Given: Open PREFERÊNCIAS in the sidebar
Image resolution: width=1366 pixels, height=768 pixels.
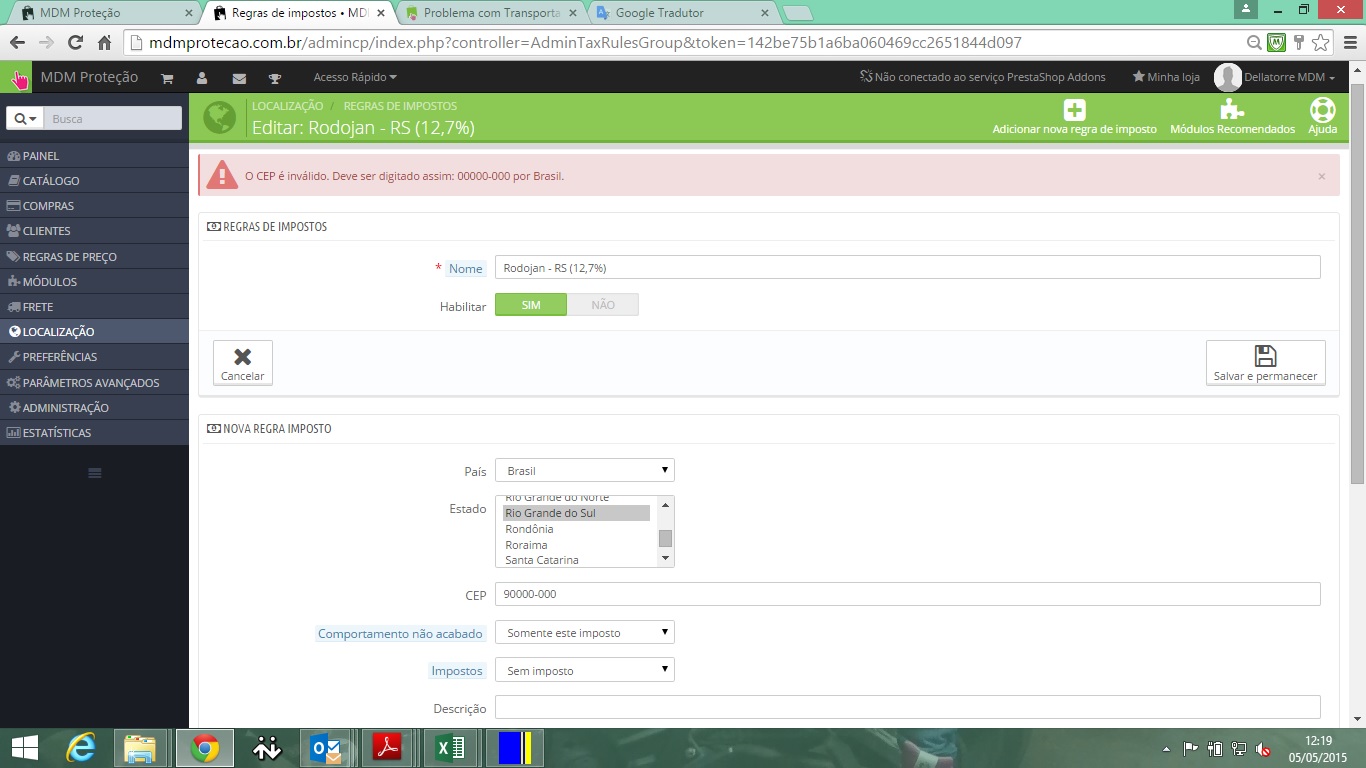Looking at the screenshot, I should (x=94, y=357).
